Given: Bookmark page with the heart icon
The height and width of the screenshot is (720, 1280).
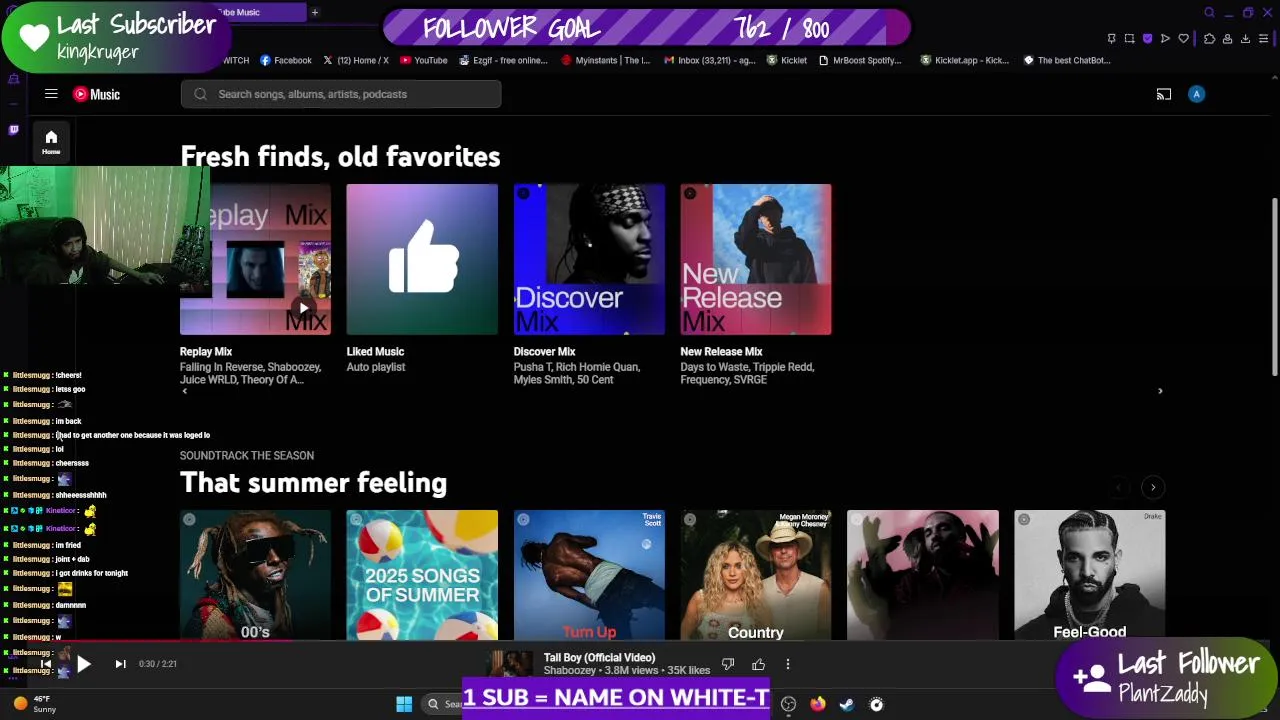Looking at the screenshot, I should pyautogui.click(x=1183, y=39).
